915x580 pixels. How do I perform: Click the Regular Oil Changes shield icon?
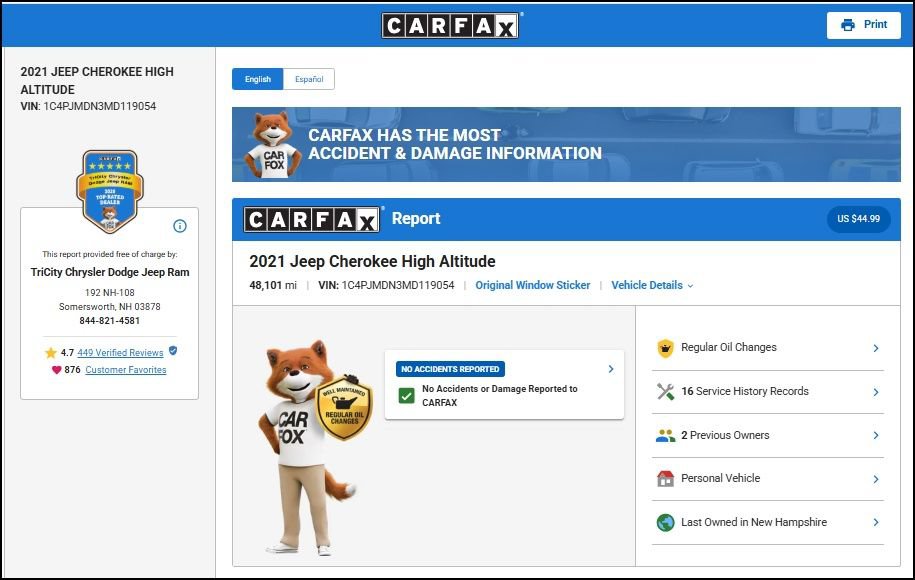(x=665, y=348)
